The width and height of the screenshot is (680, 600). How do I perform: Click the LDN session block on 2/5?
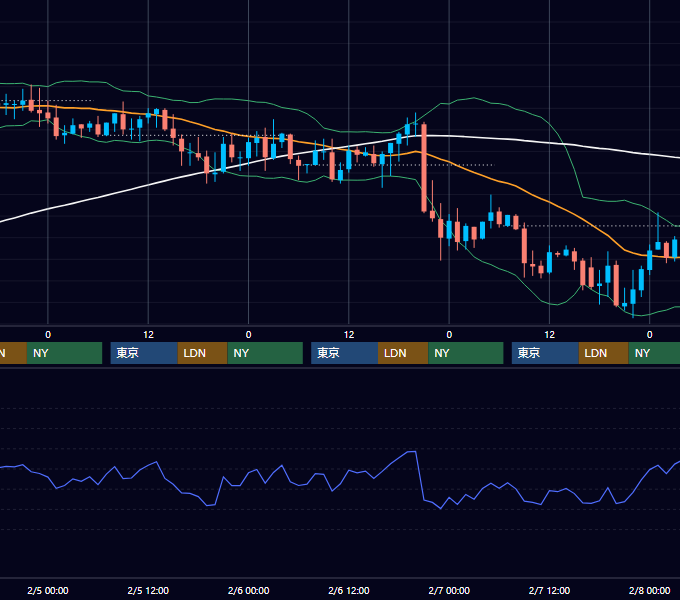[203, 353]
